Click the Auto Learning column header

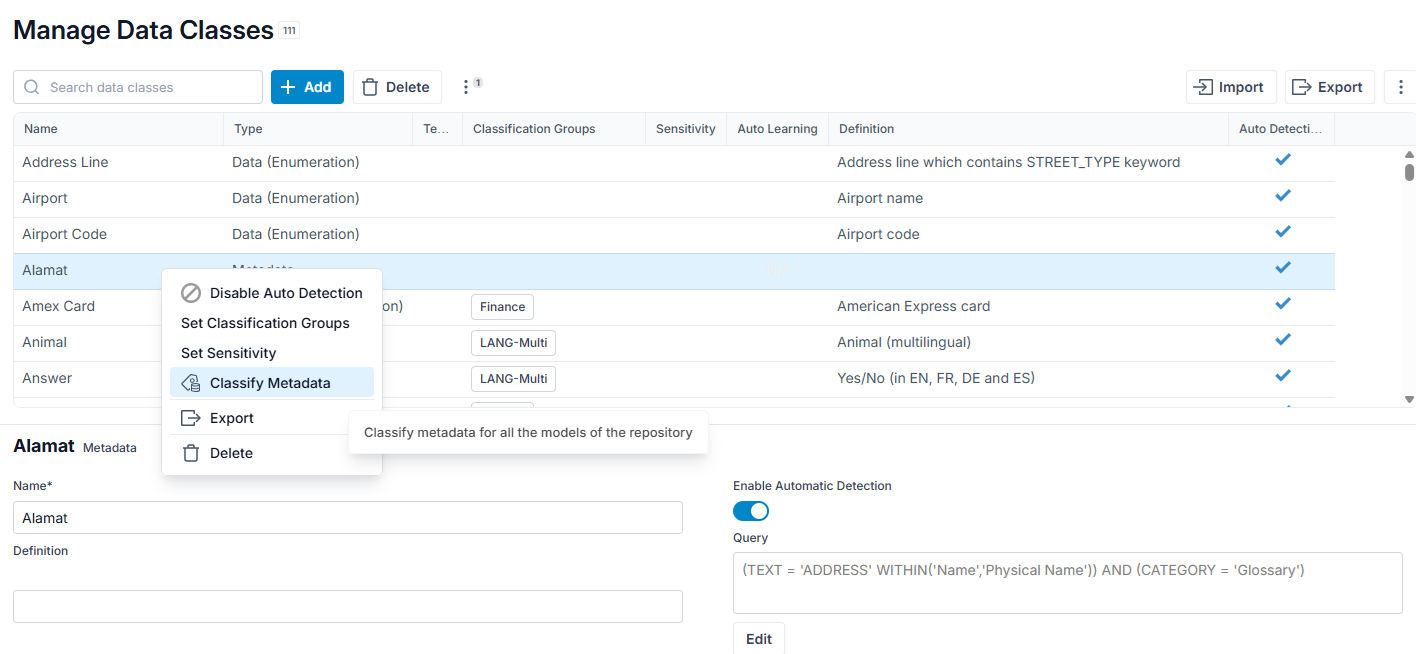777,129
